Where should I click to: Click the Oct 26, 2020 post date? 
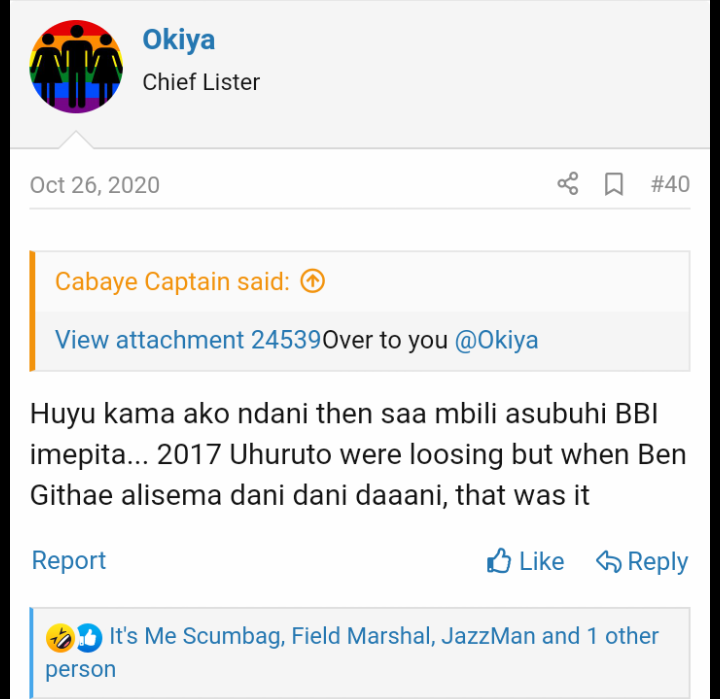coord(95,185)
